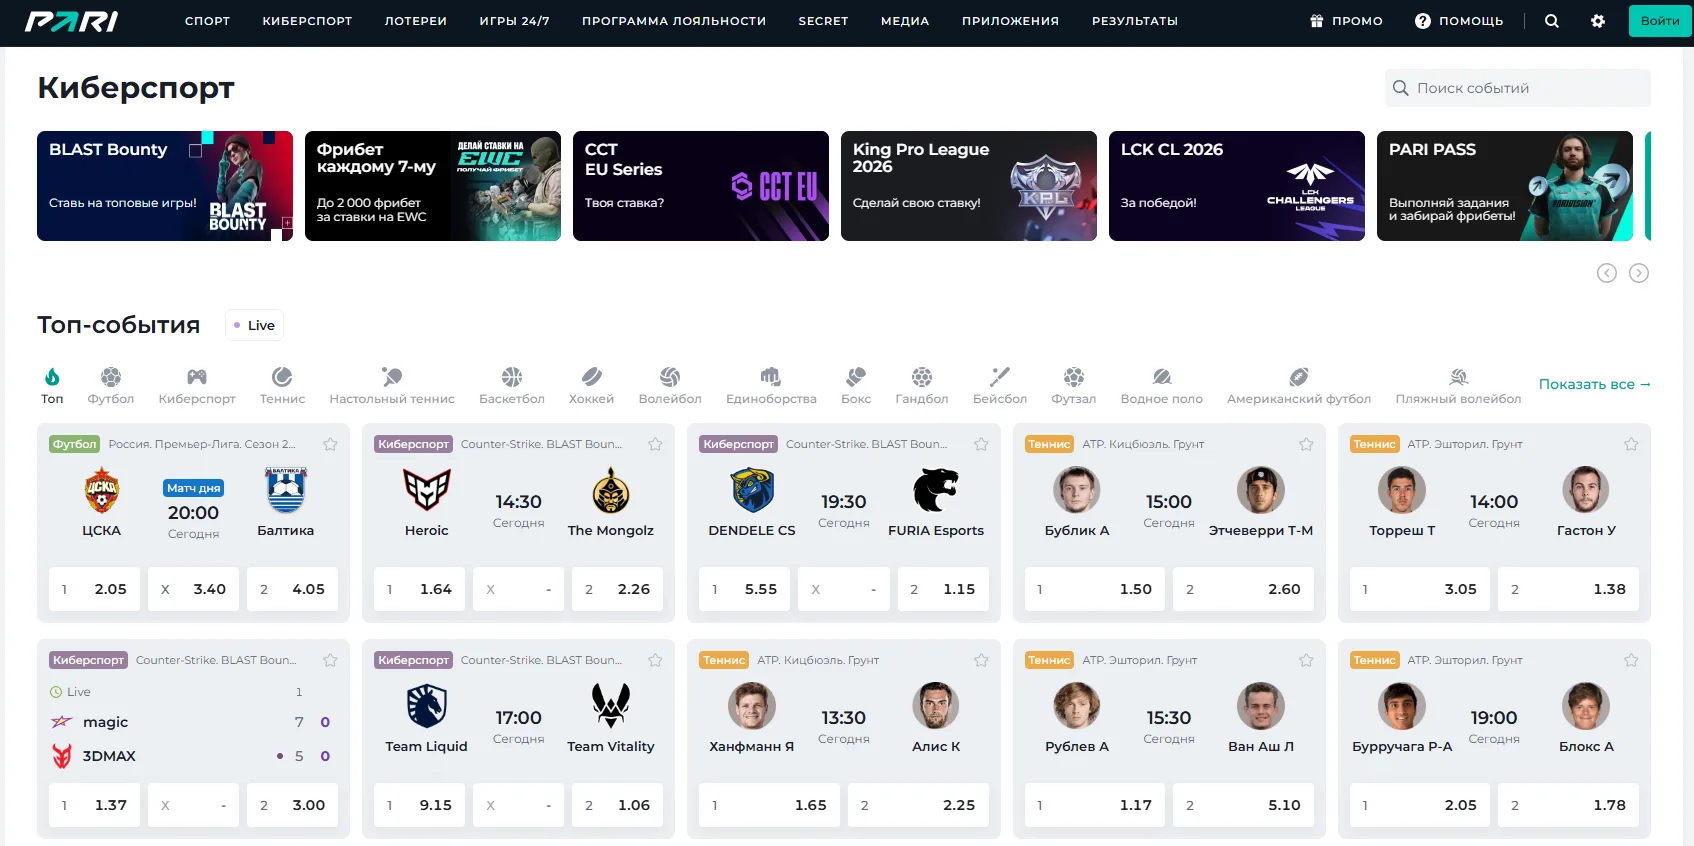Favorite the ЦСКА vs Балтика match
Viewport: 1694px width, 846px height.
pos(331,444)
